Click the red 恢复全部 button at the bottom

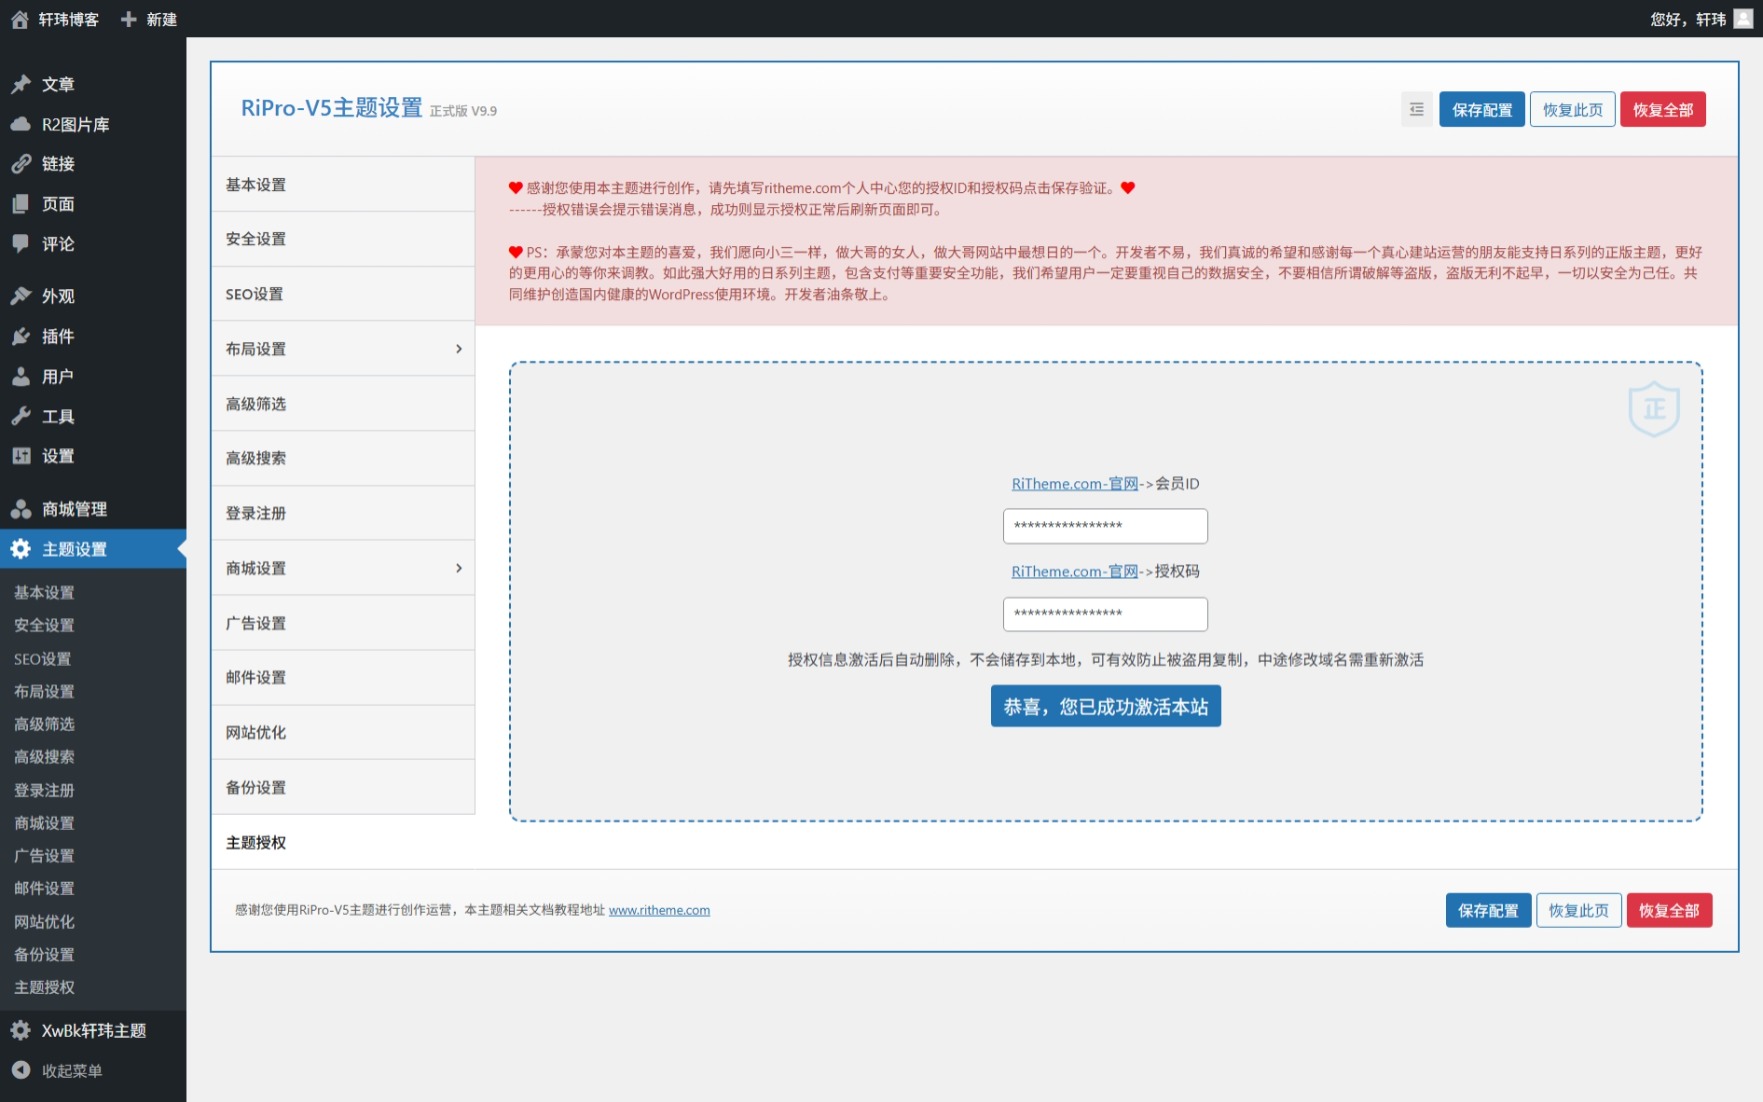[1668, 910]
